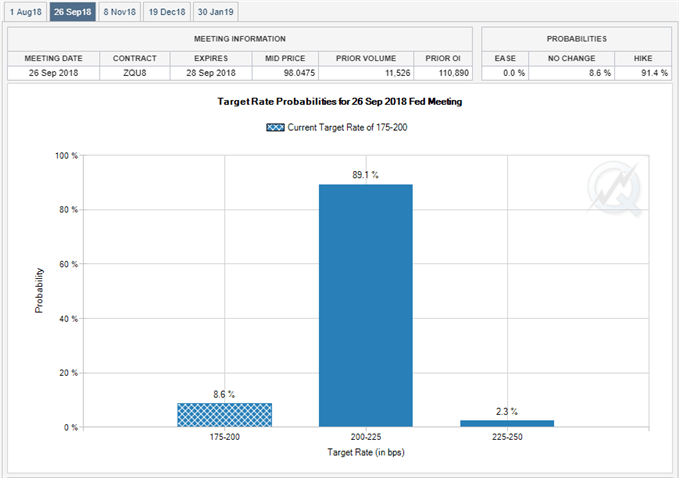Image resolution: width=679 pixels, height=478 pixels.
Task: Click the small 225-250 target rate bar
Action: coord(507,423)
